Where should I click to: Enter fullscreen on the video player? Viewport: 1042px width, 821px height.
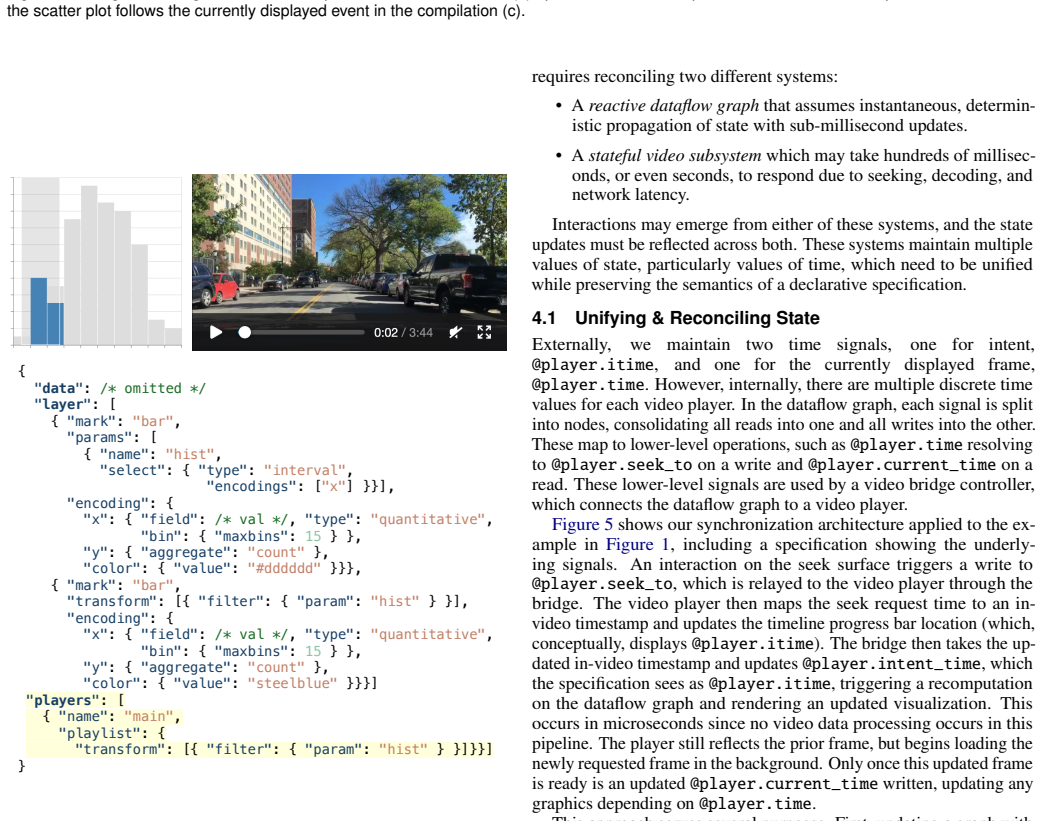point(484,332)
